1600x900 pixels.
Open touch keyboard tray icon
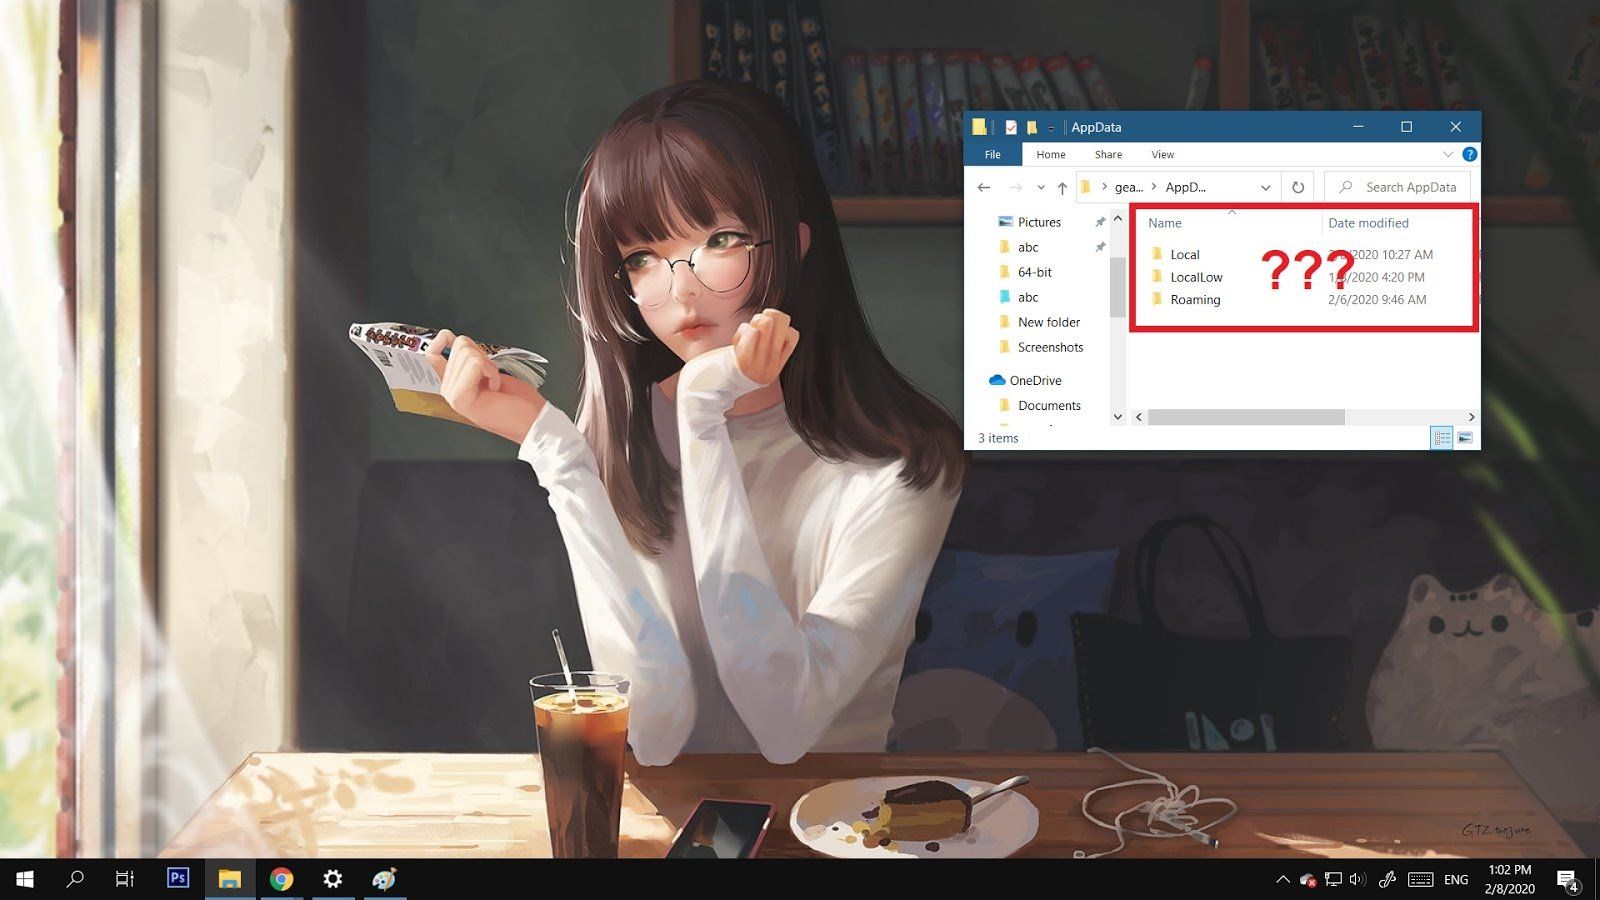pos(1420,880)
